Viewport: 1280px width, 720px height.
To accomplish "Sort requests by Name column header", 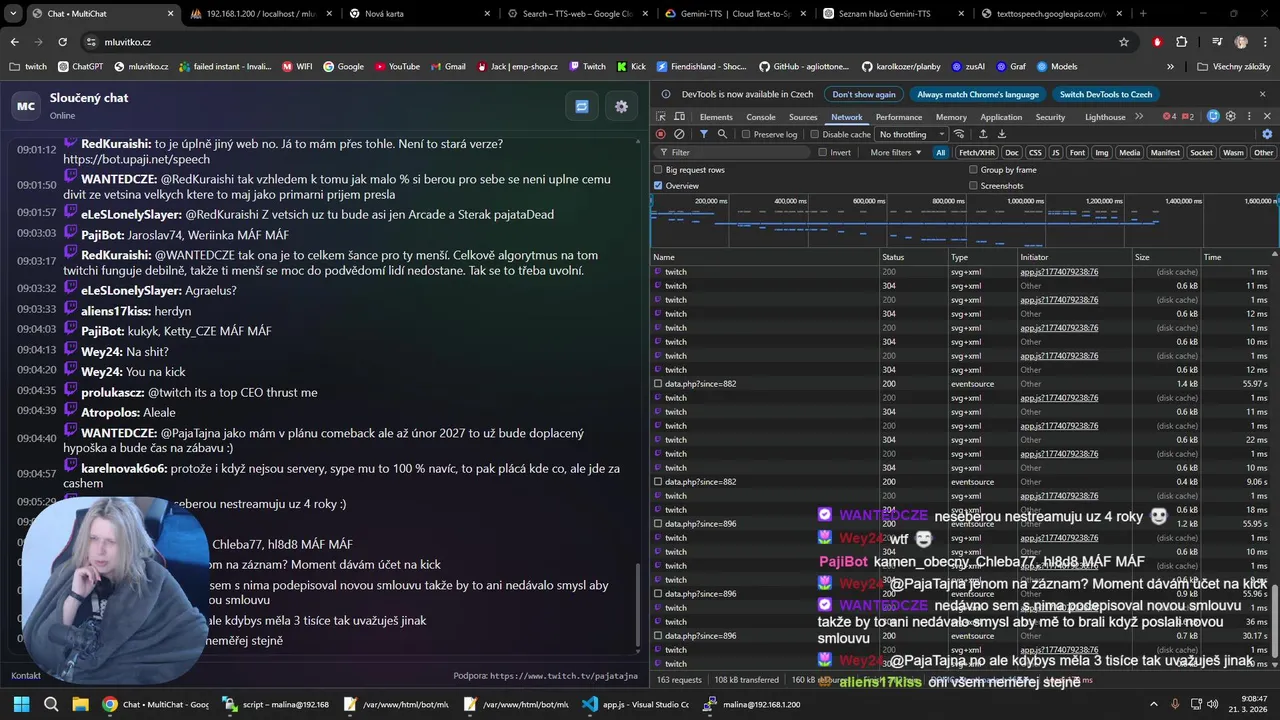I will pos(764,257).
